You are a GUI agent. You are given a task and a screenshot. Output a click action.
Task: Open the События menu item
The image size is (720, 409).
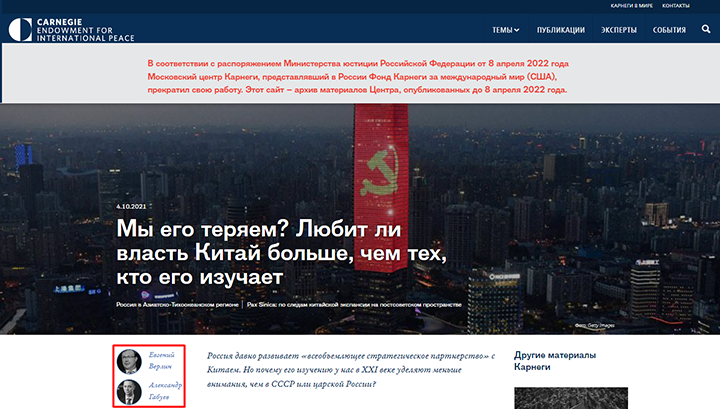(x=669, y=30)
